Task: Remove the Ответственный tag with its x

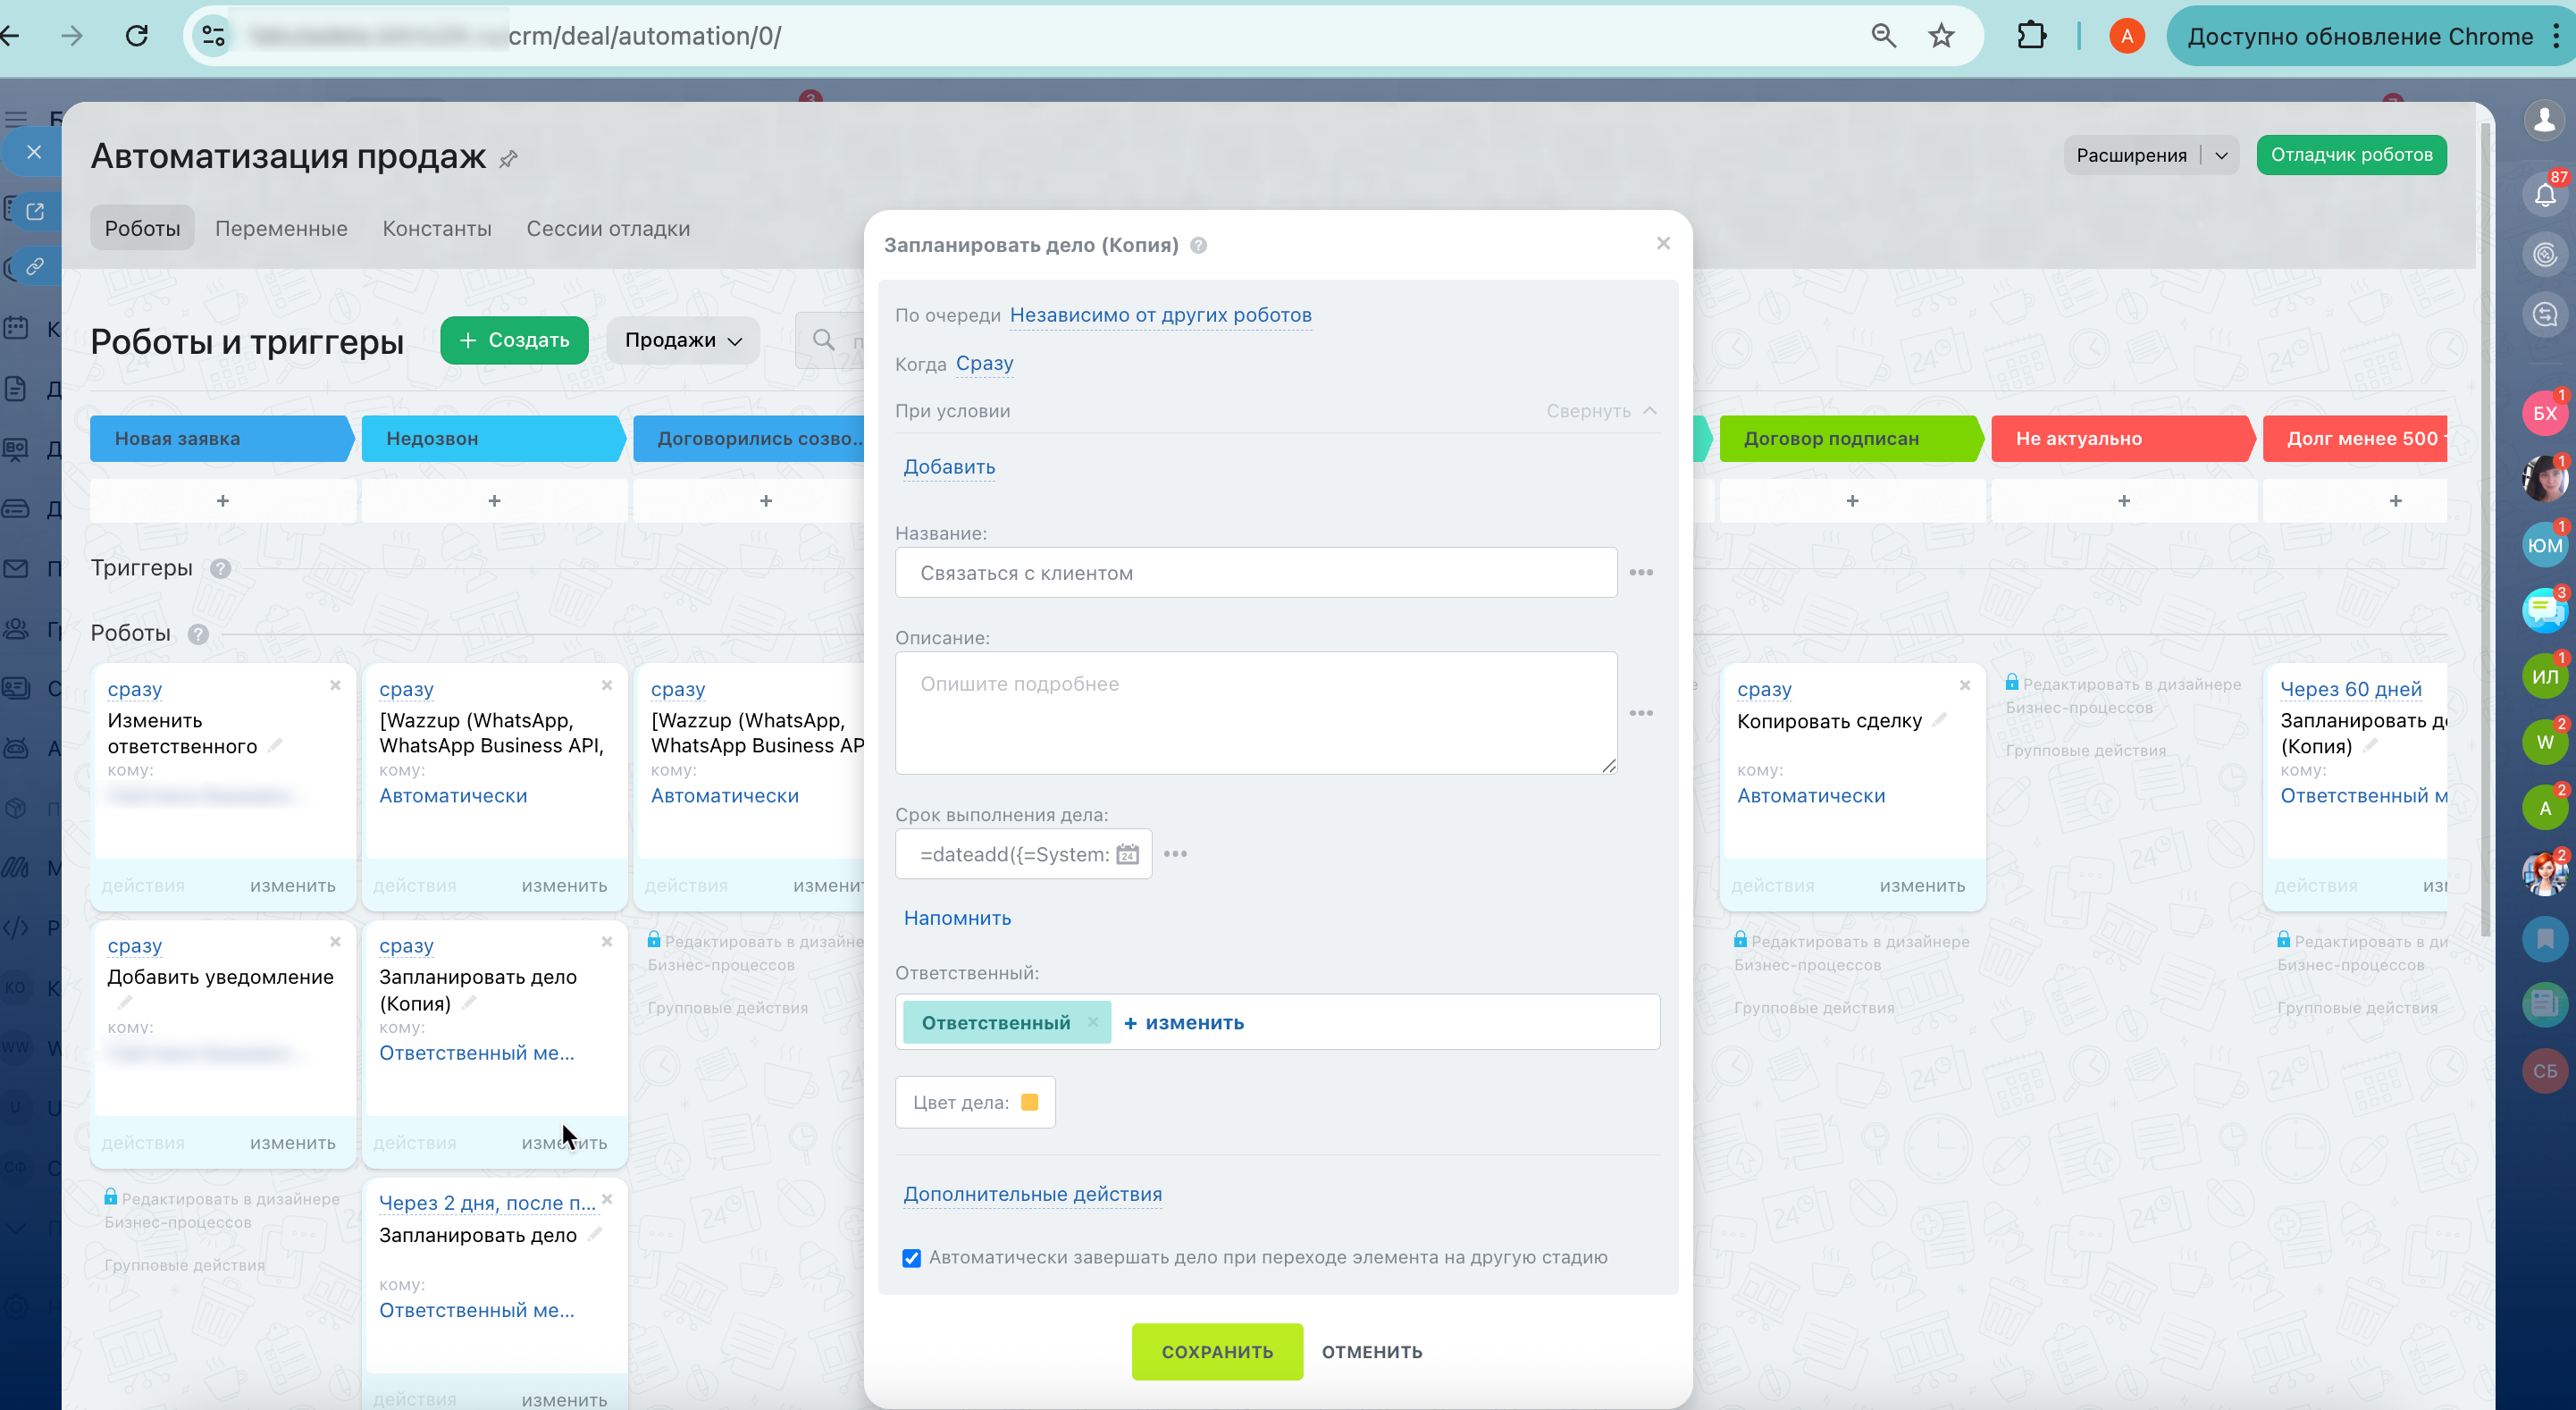Action: pos(1093,1022)
